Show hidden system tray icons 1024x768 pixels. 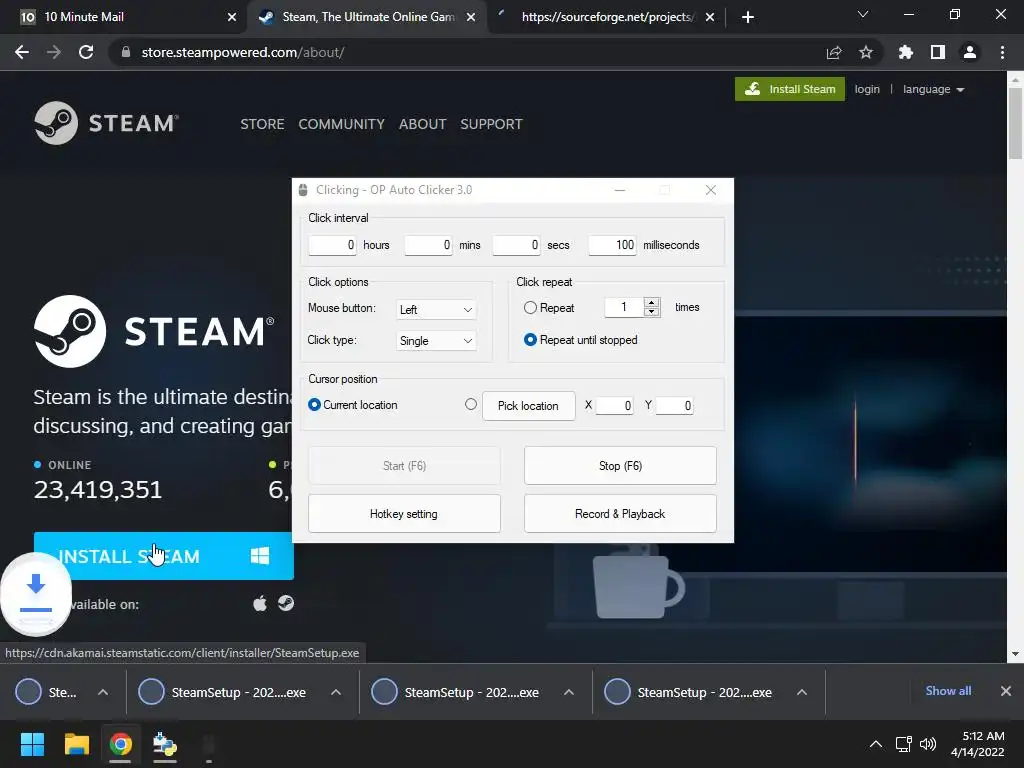pos(876,744)
